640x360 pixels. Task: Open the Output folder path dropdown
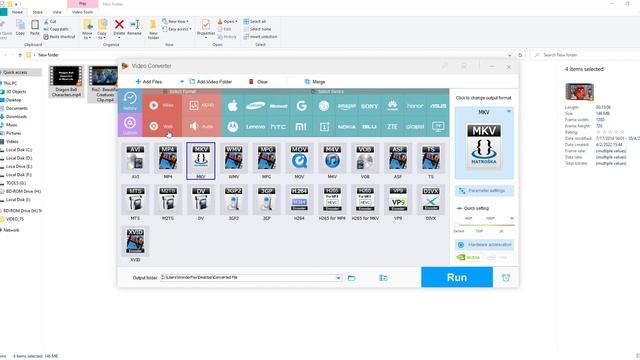coord(338,278)
